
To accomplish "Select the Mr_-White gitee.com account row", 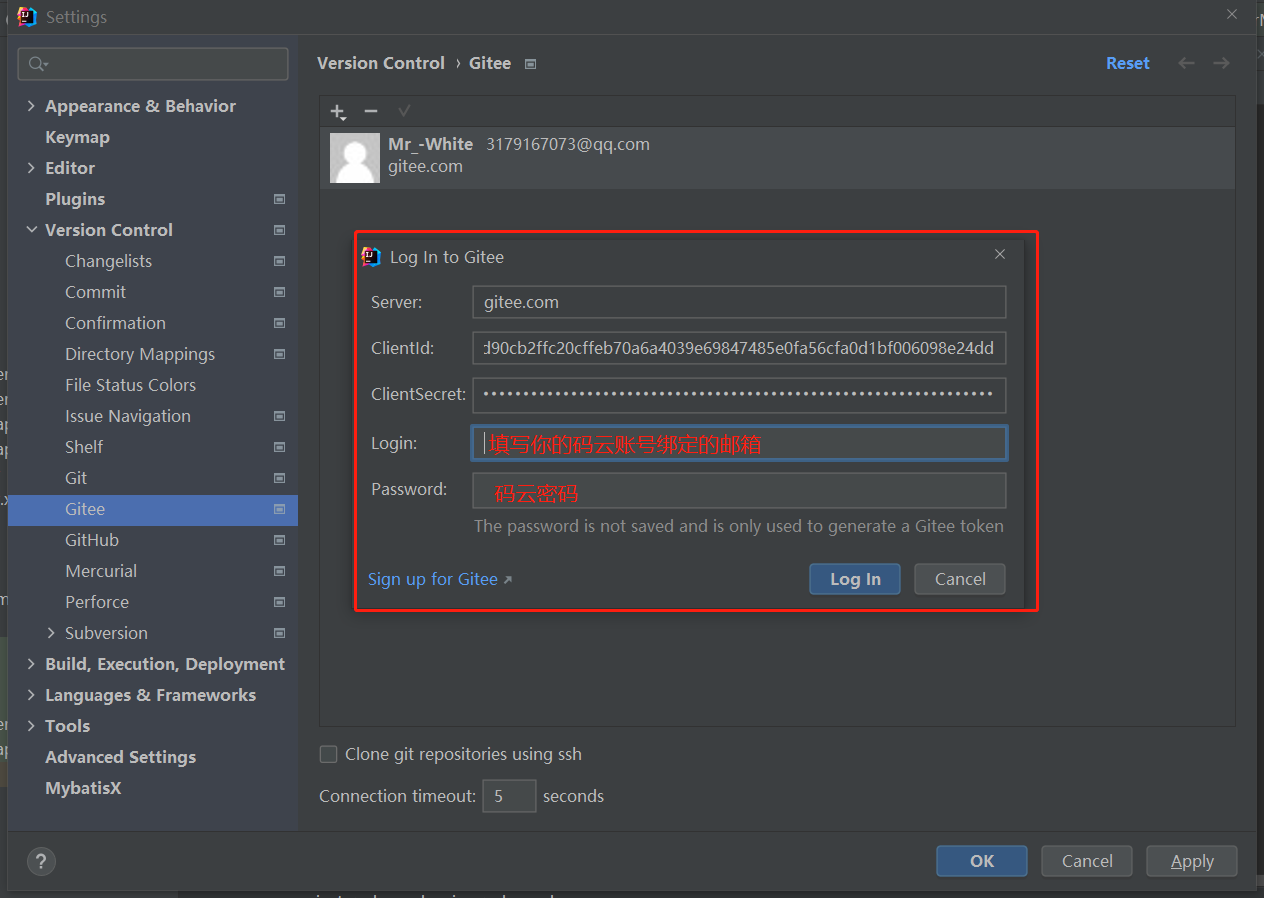I will click(x=777, y=158).
